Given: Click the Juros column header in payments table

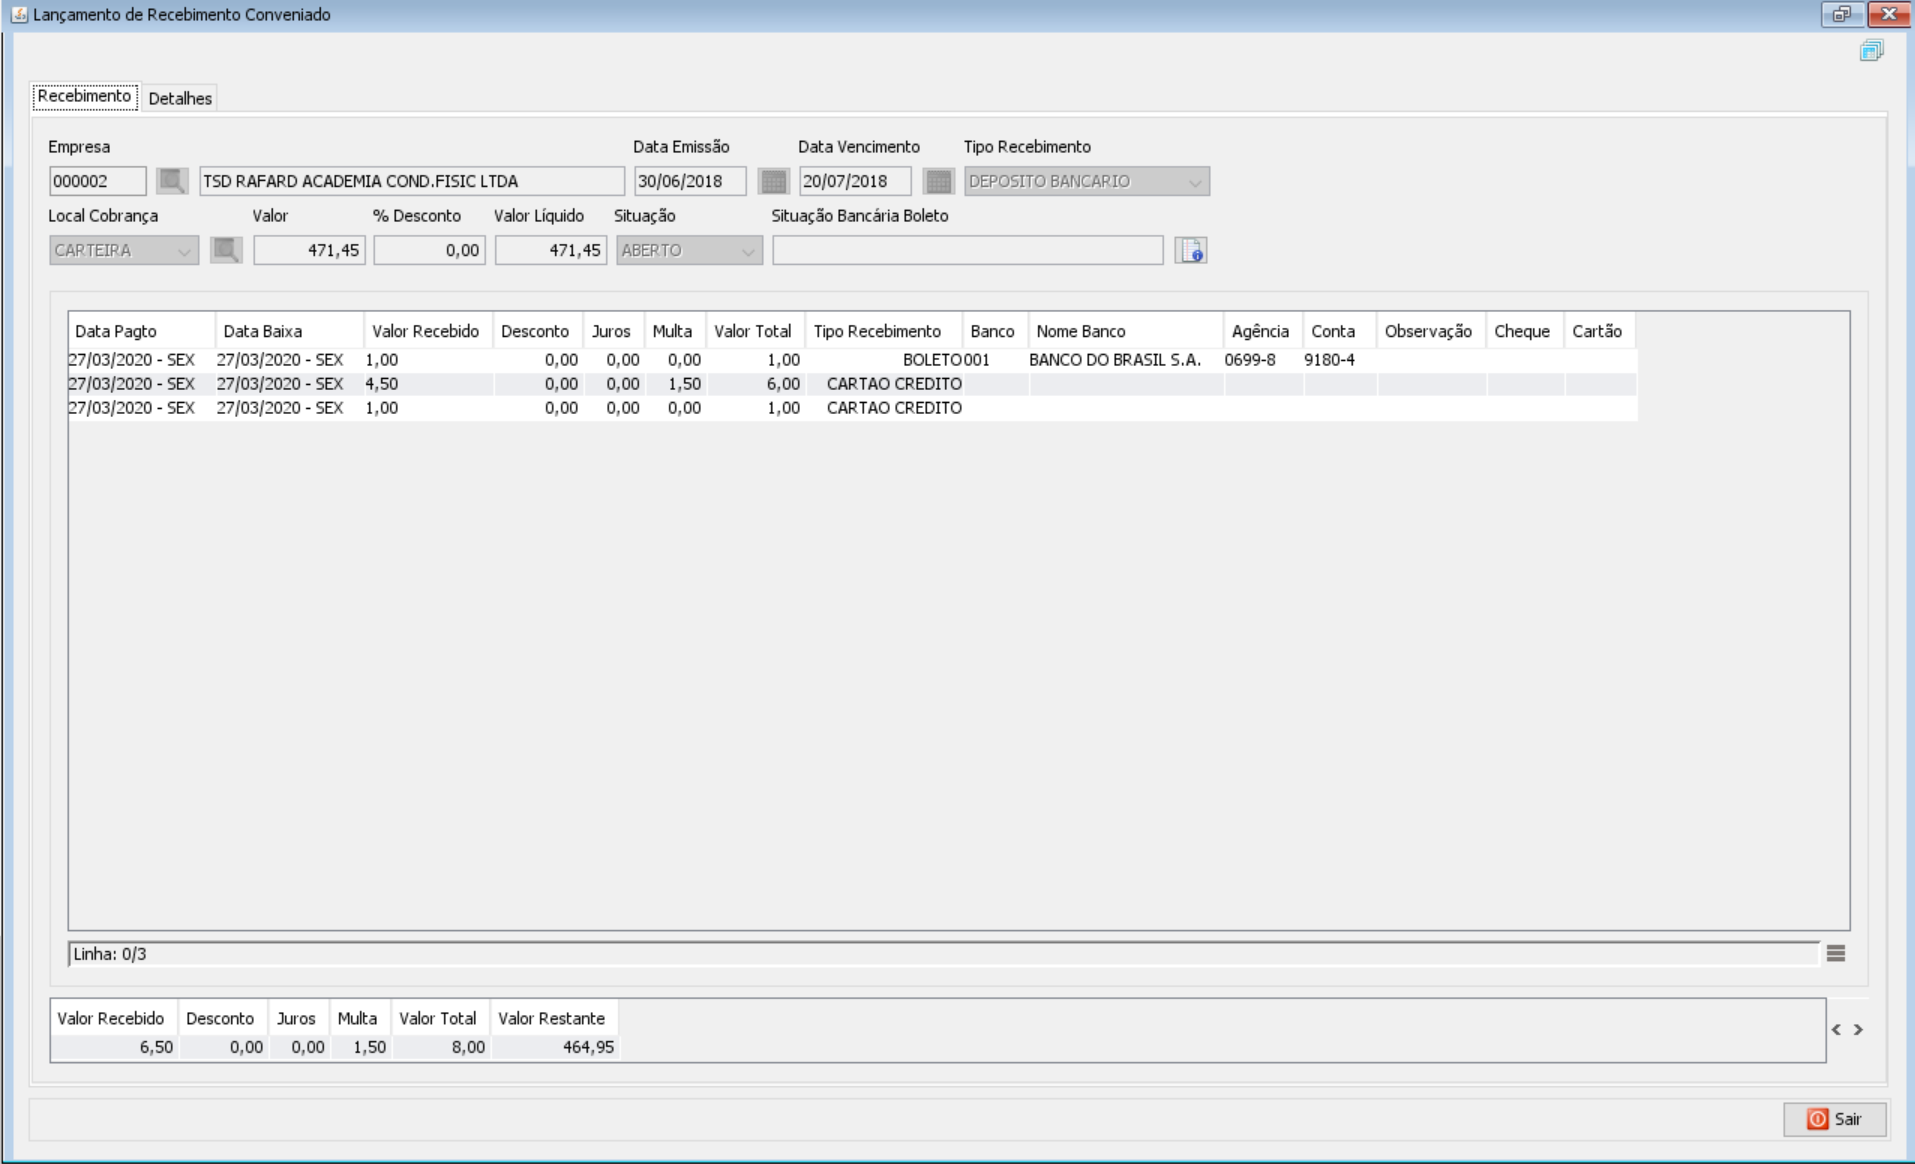Looking at the screenshot, I should point(614,331).
